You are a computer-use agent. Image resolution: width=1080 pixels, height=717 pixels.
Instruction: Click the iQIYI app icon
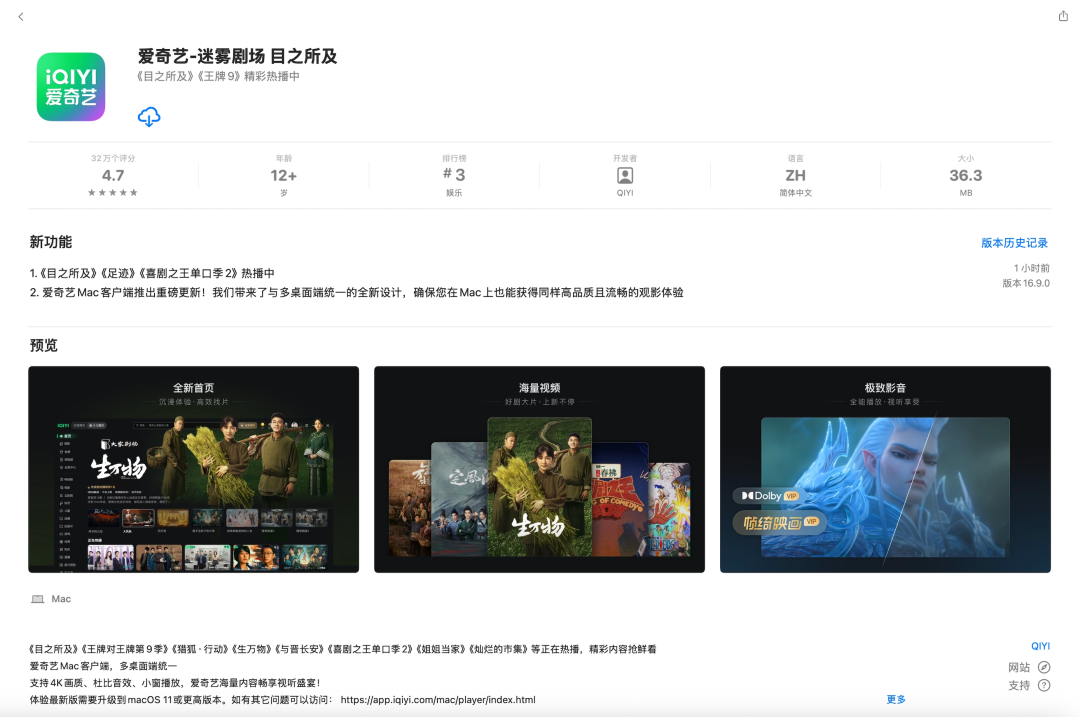tap(71, 87)
